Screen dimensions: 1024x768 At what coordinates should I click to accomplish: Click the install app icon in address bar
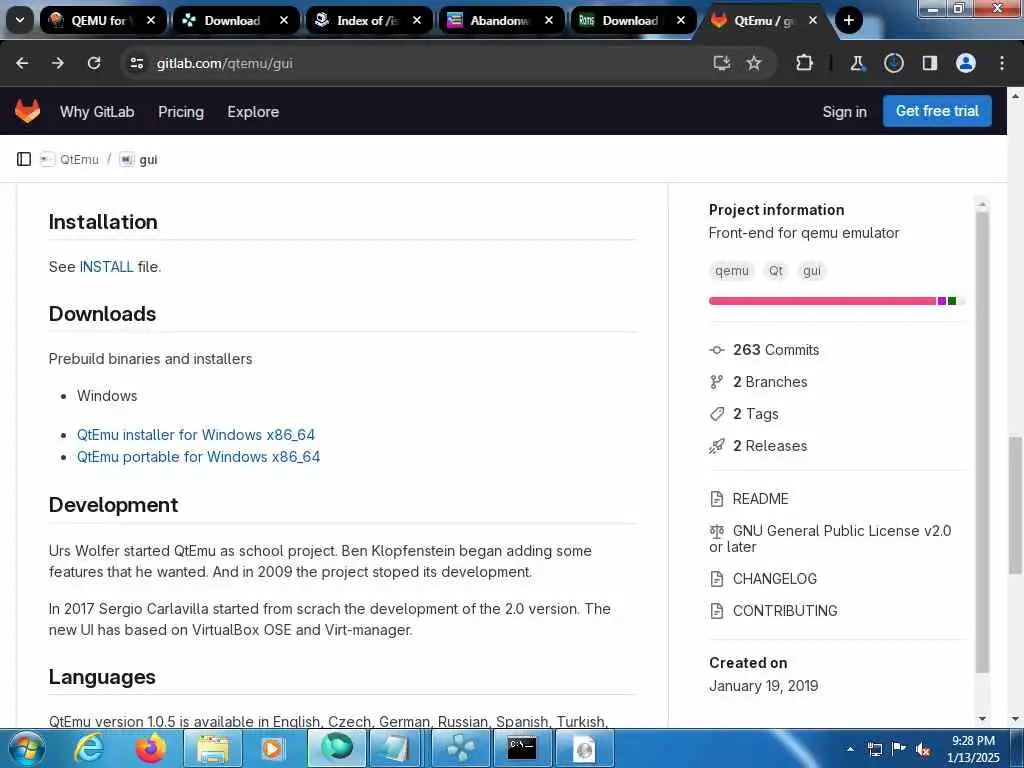(x=722, y=63)
